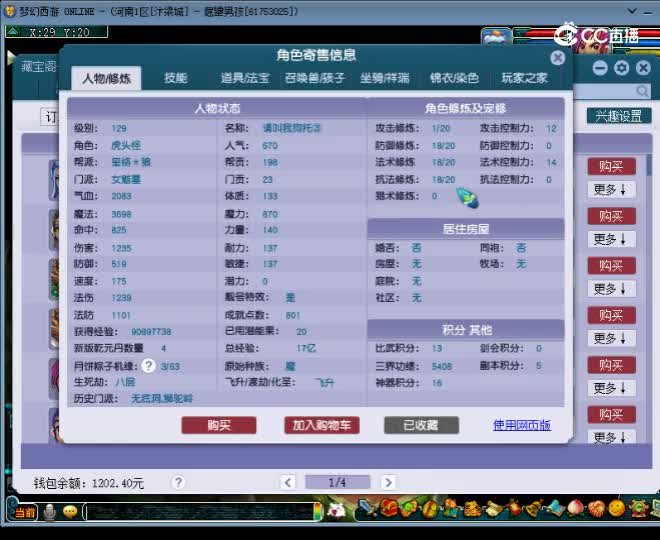Switch to the 人物/修炼 tab
The width and height of the screenshot is (660, 540).
tap(106, 78)
